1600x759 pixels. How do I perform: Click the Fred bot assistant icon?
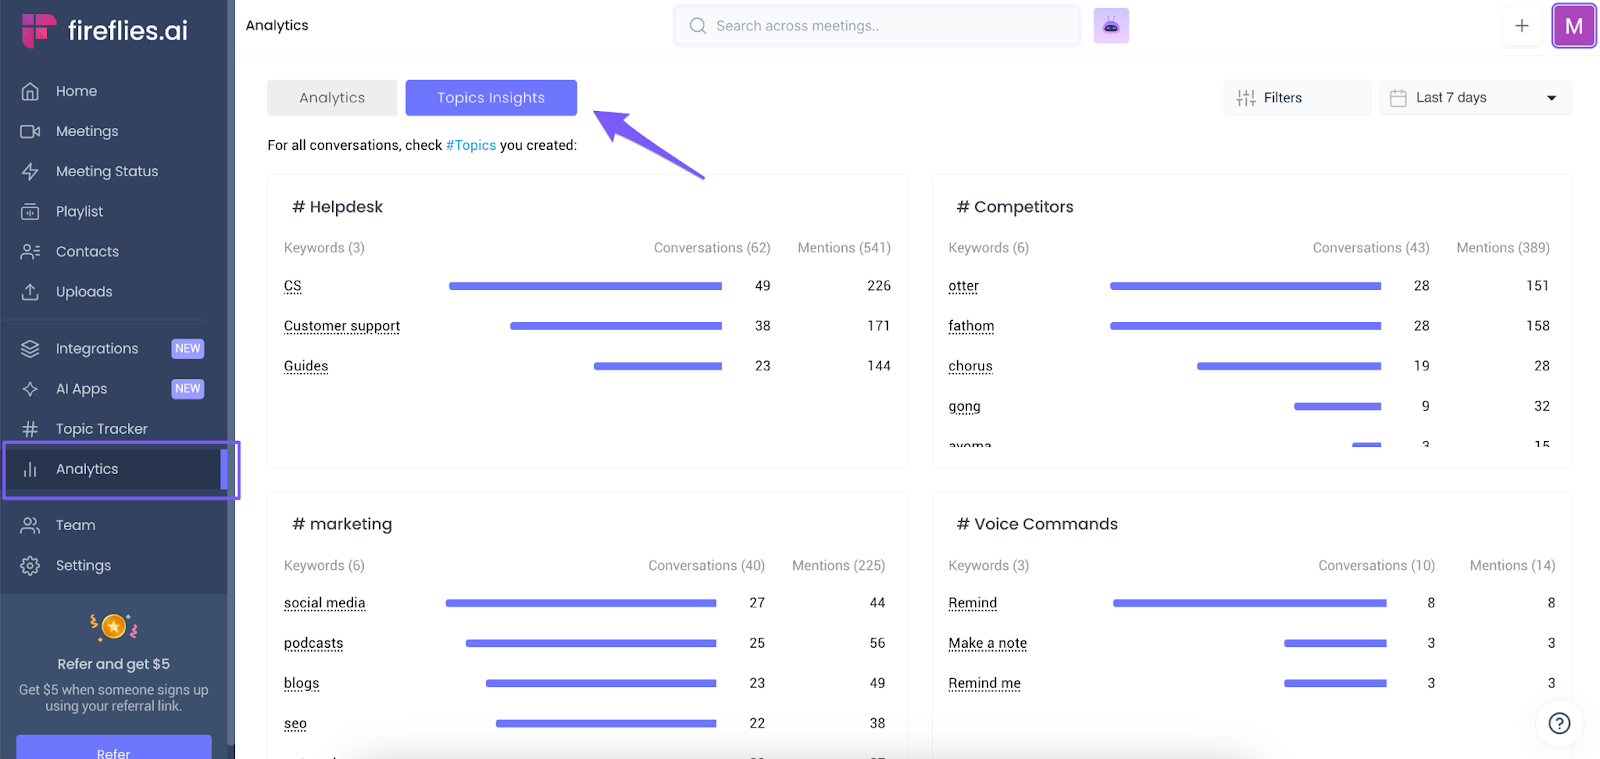[1111, 26]
